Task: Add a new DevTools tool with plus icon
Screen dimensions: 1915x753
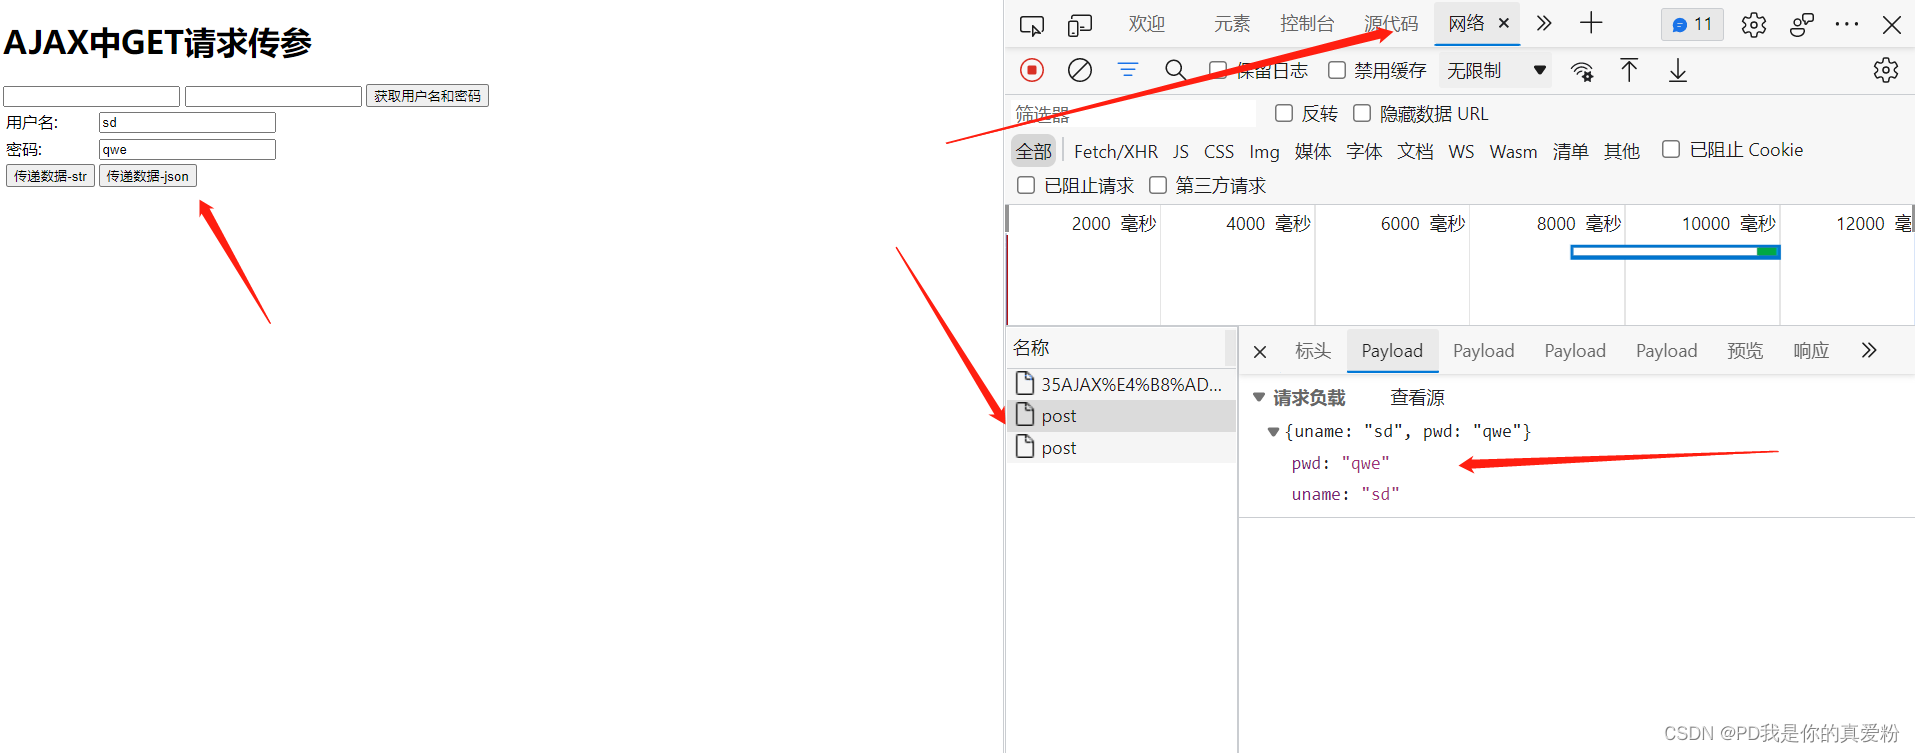Action: coord(1591,23)
